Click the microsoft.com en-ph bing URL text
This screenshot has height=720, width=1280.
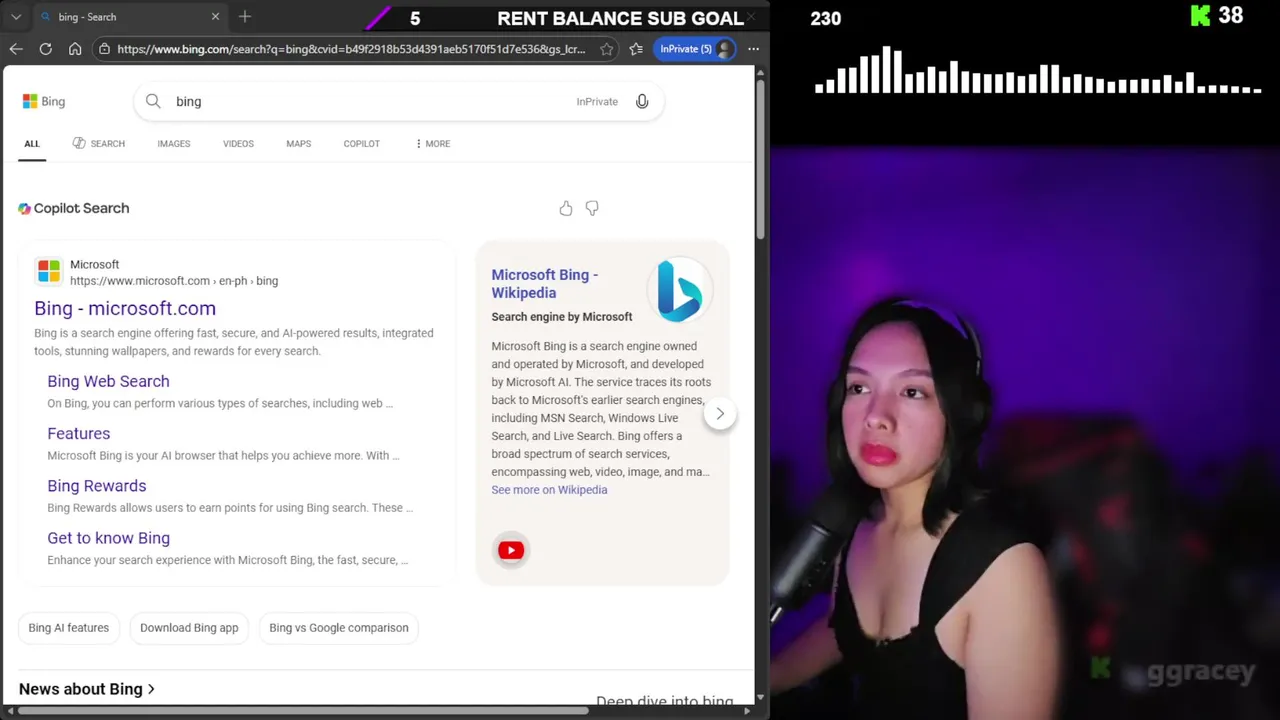[174, 281]
